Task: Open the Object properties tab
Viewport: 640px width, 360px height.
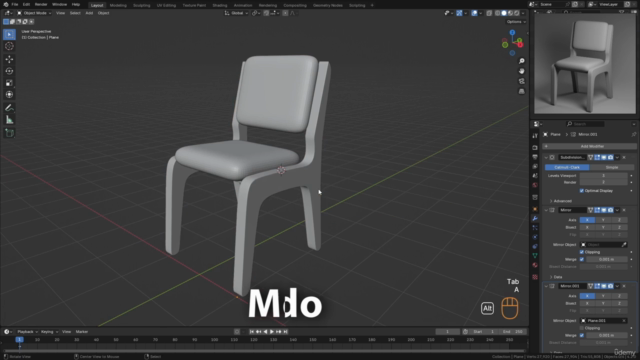Action: point(535,209)
